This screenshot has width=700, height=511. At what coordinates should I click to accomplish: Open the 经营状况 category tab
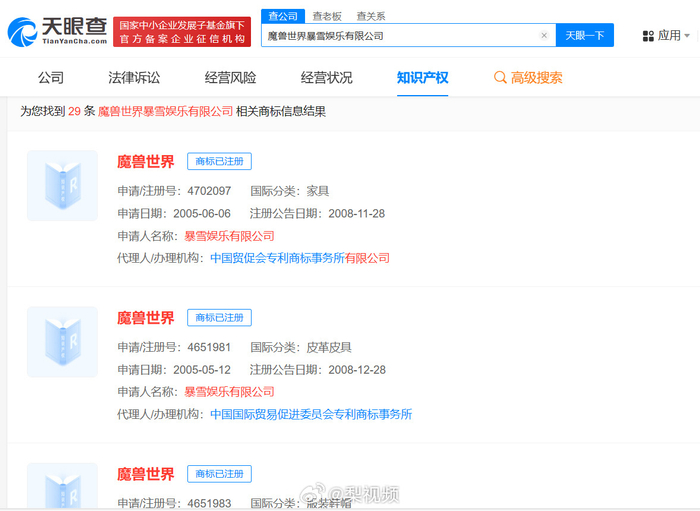[x=326, y=78]
